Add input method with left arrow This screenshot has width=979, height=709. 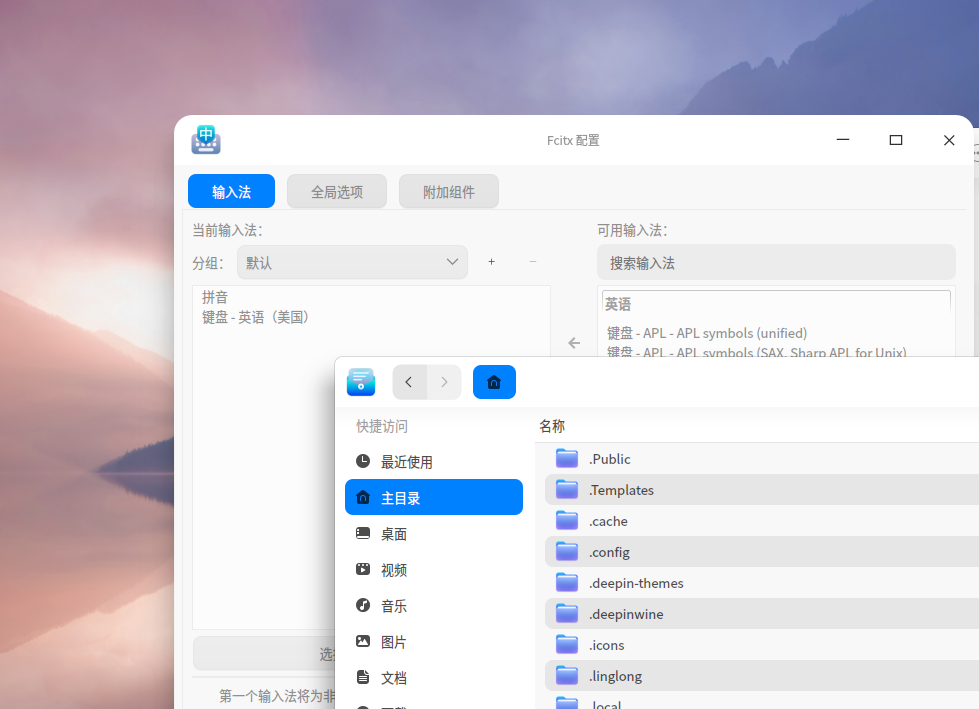click(x=574, y=343)
